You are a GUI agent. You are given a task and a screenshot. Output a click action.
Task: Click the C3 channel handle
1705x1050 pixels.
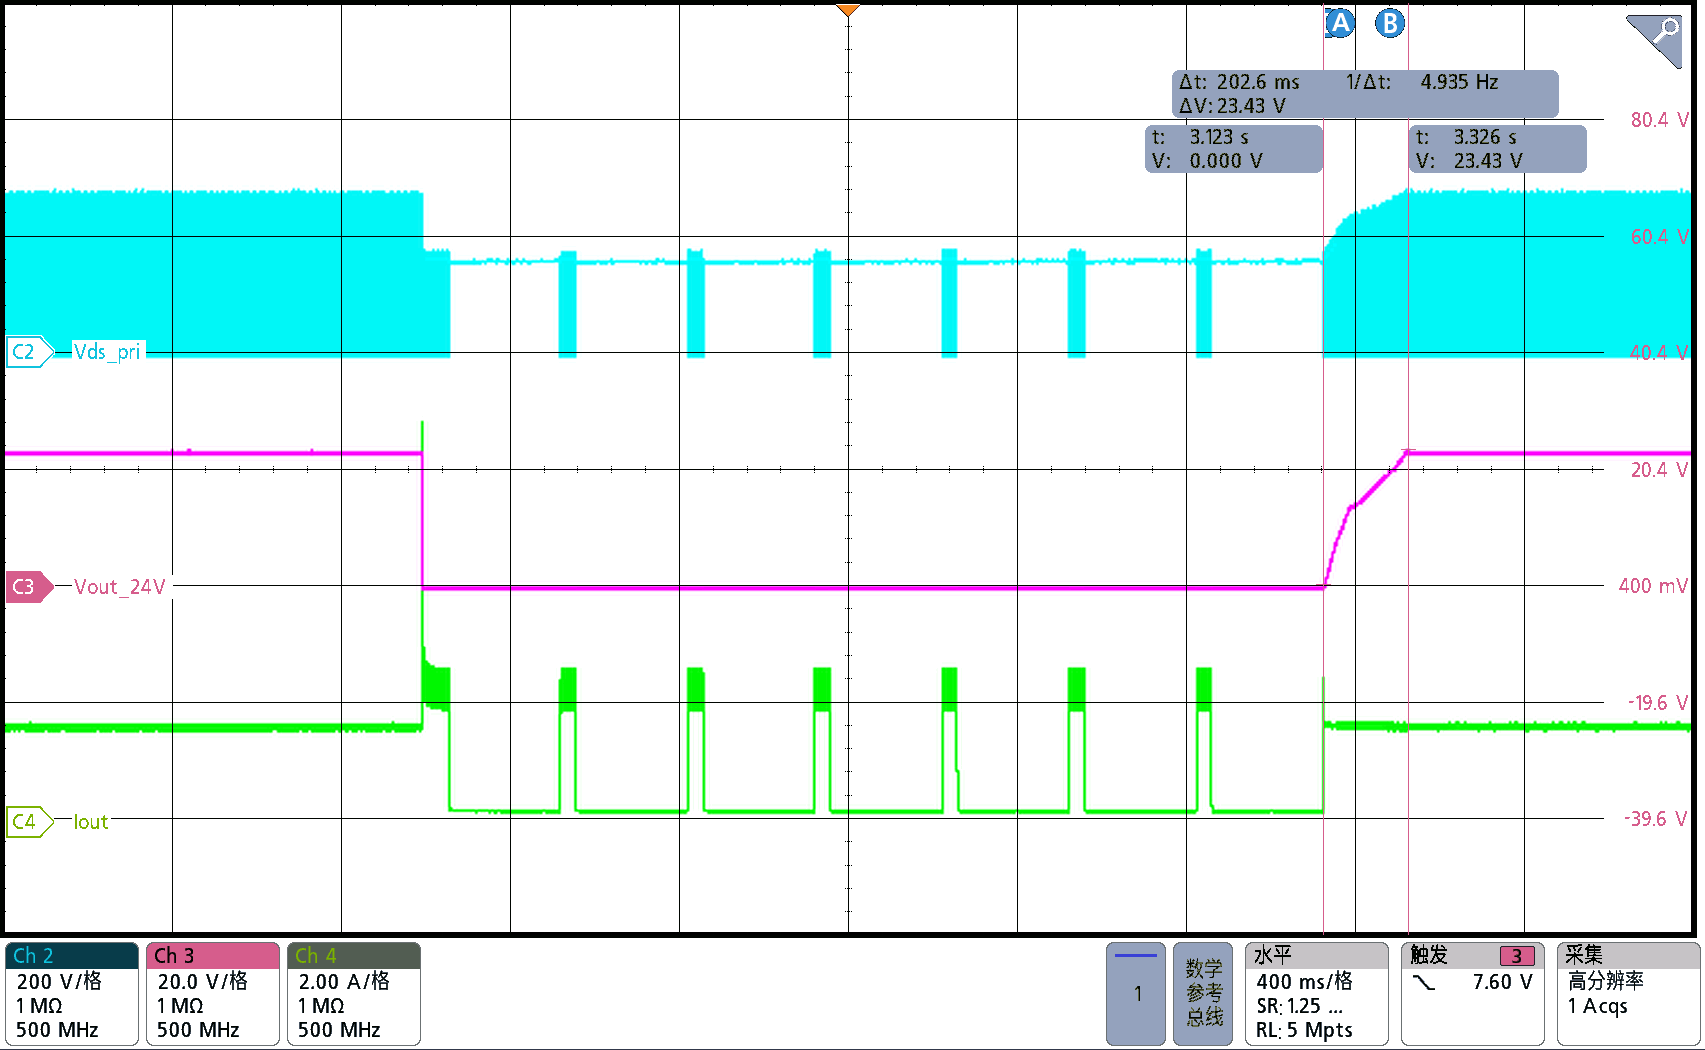coord(29,586)
